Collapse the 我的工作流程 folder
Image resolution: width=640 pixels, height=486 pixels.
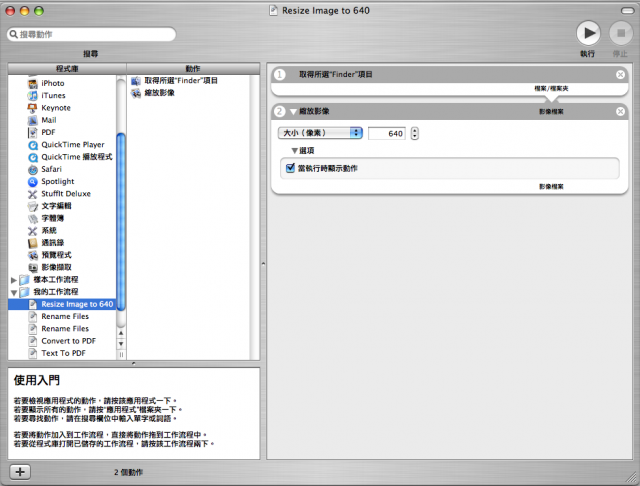click(14, 292)
